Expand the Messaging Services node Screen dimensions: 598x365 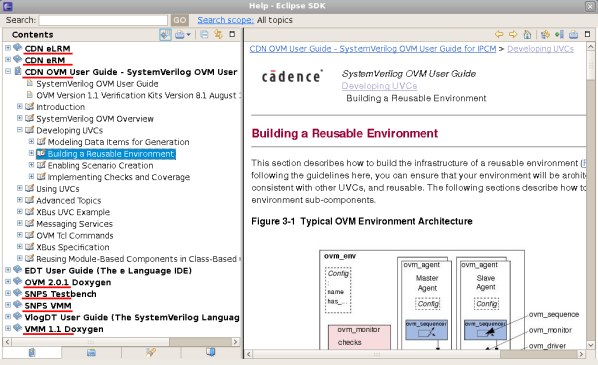[20, 223]
